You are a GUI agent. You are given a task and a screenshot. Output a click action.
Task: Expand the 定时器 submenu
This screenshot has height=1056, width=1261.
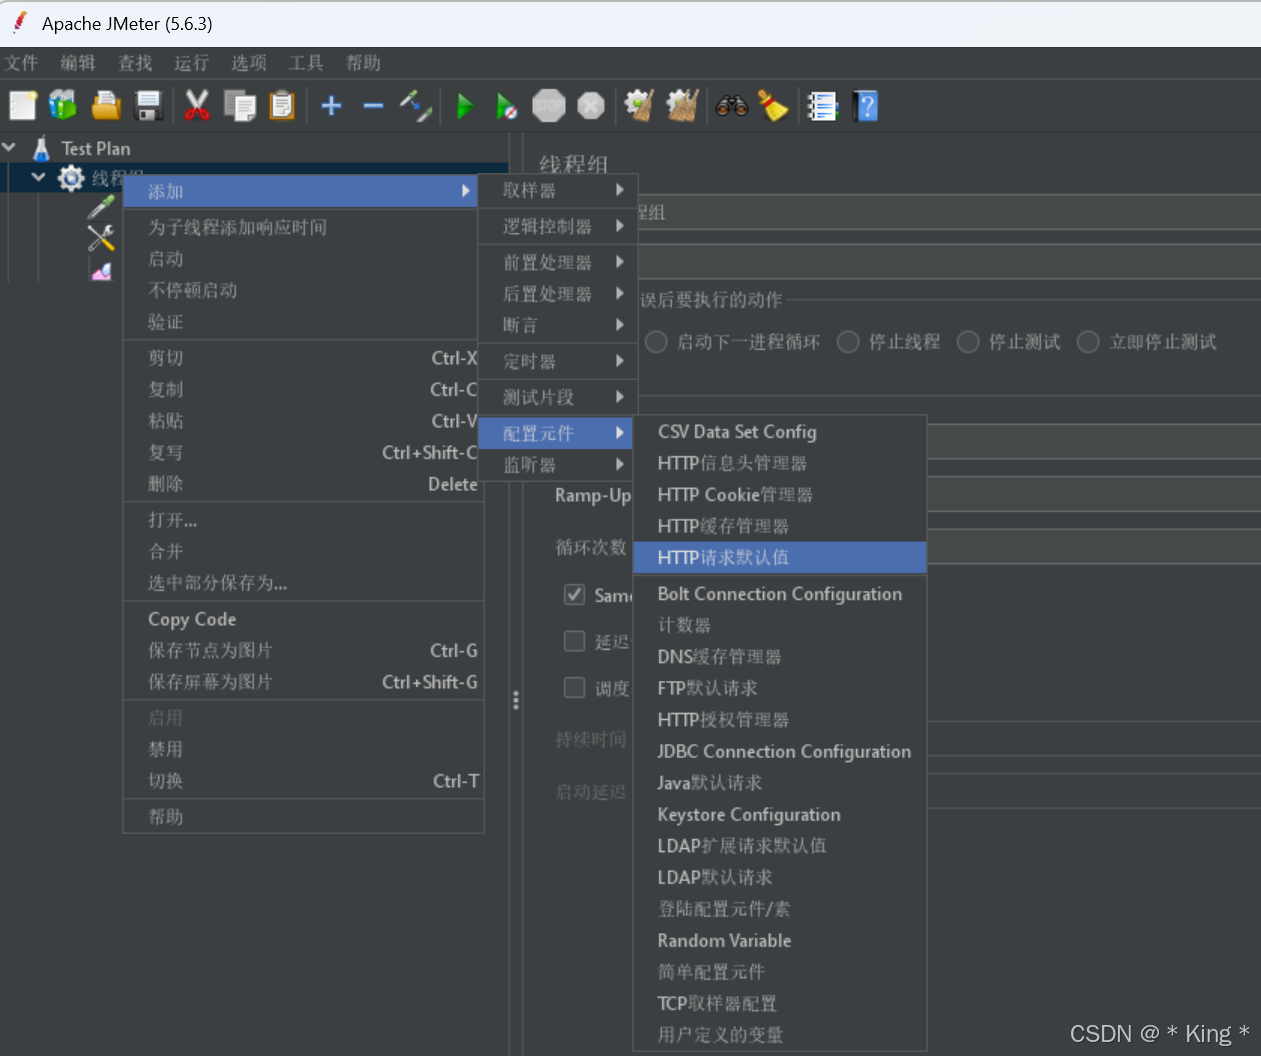click(x=558, y=361)
